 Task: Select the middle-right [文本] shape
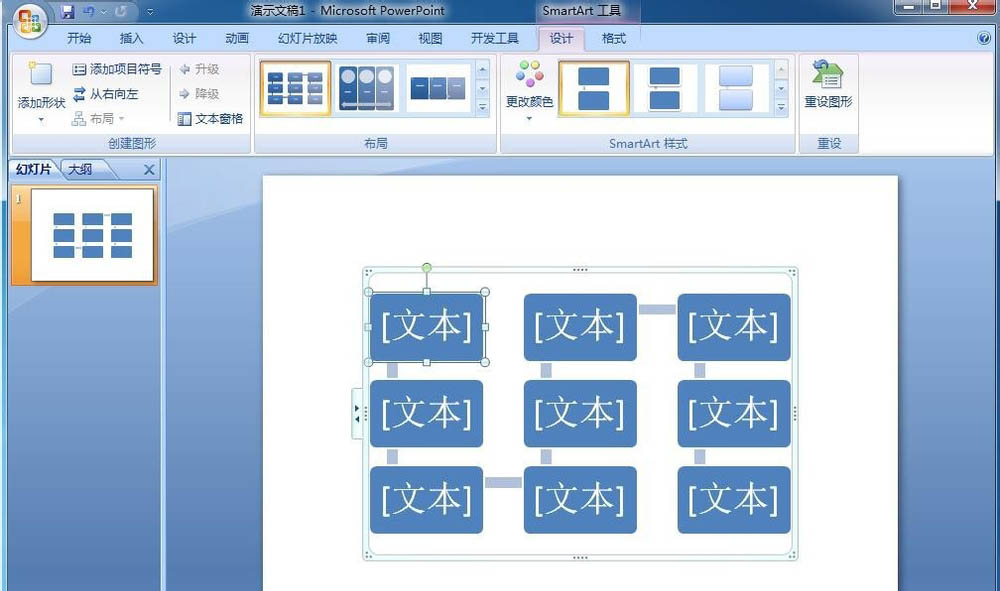pos(734,413)
